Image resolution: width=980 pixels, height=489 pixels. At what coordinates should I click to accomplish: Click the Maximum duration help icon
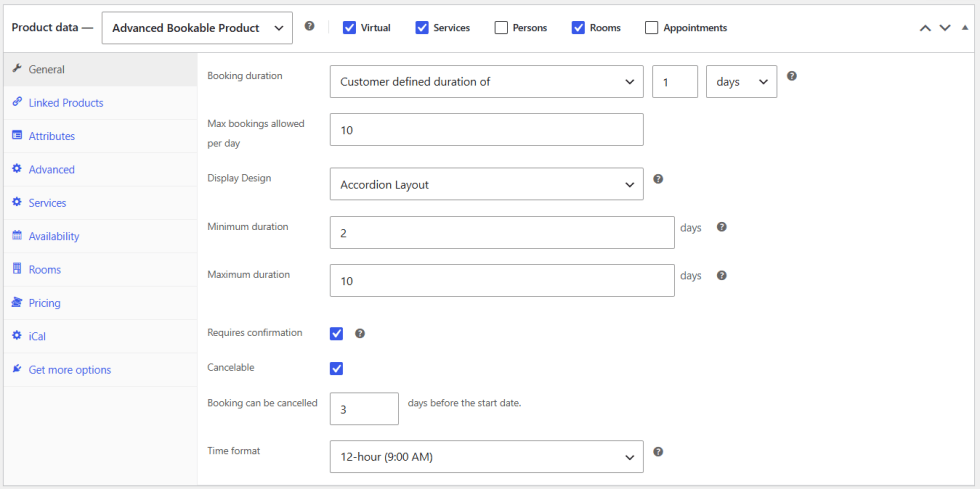pos(721,275)
